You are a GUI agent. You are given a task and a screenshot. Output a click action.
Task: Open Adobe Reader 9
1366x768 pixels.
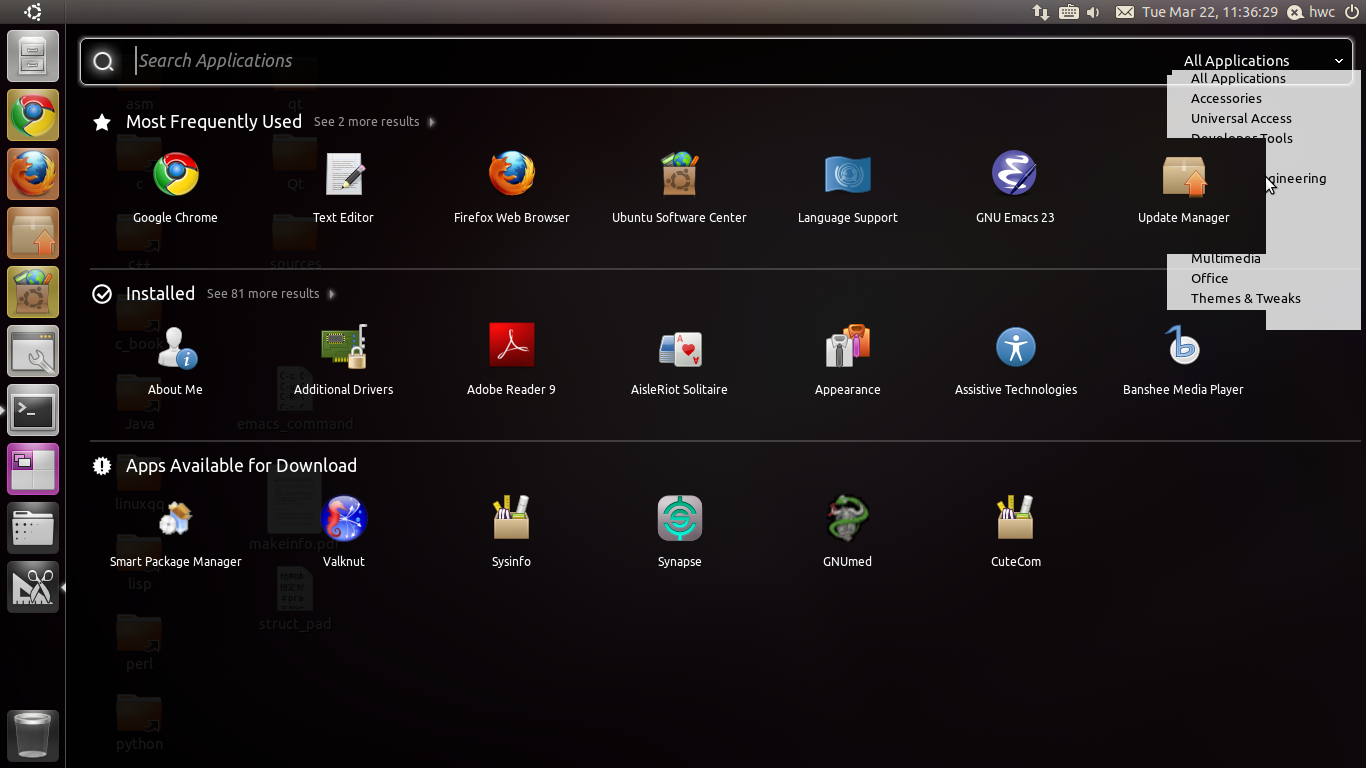coord(511,347)
